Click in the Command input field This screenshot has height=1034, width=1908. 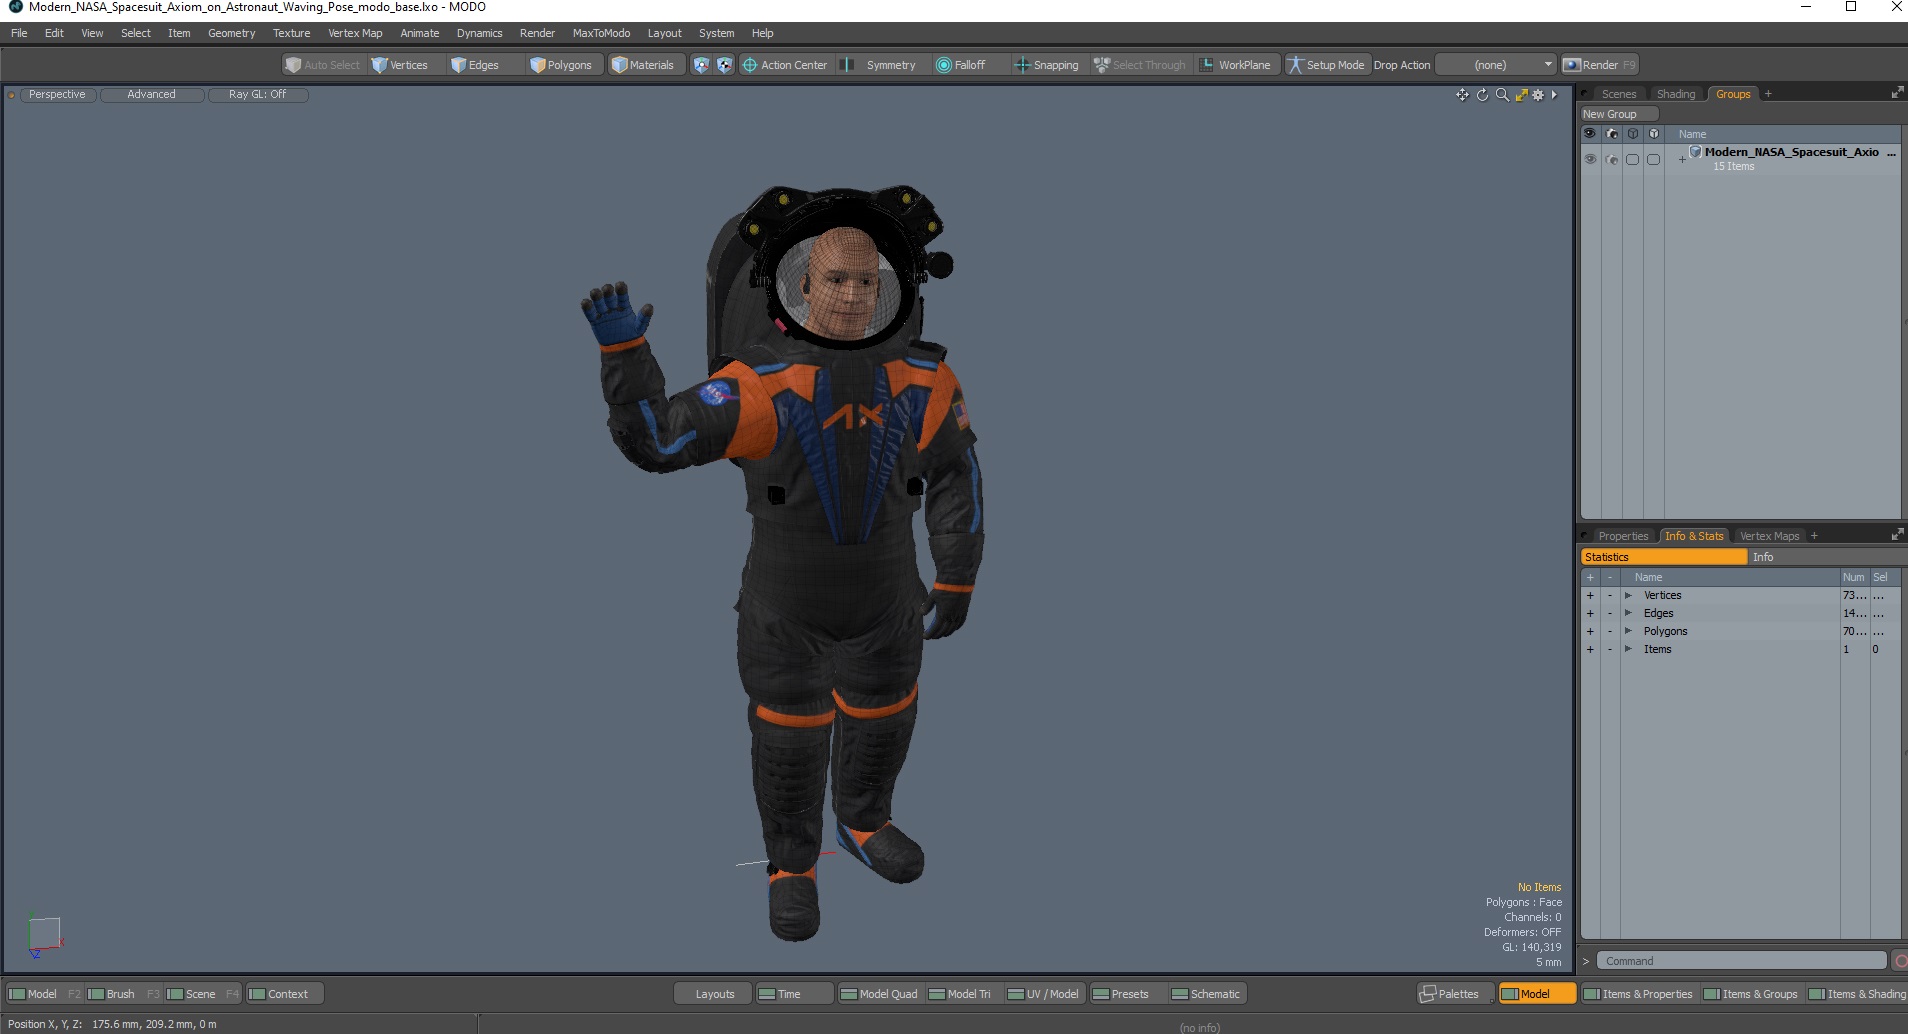[1740, 961]
